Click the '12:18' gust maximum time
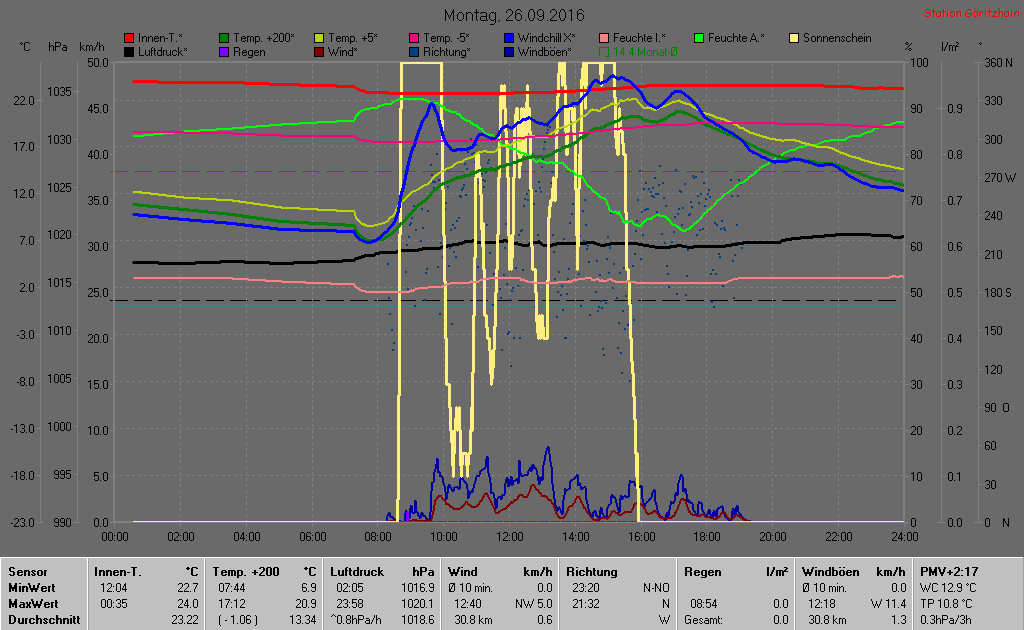The image size is (1024, 630). click(822, 605)
